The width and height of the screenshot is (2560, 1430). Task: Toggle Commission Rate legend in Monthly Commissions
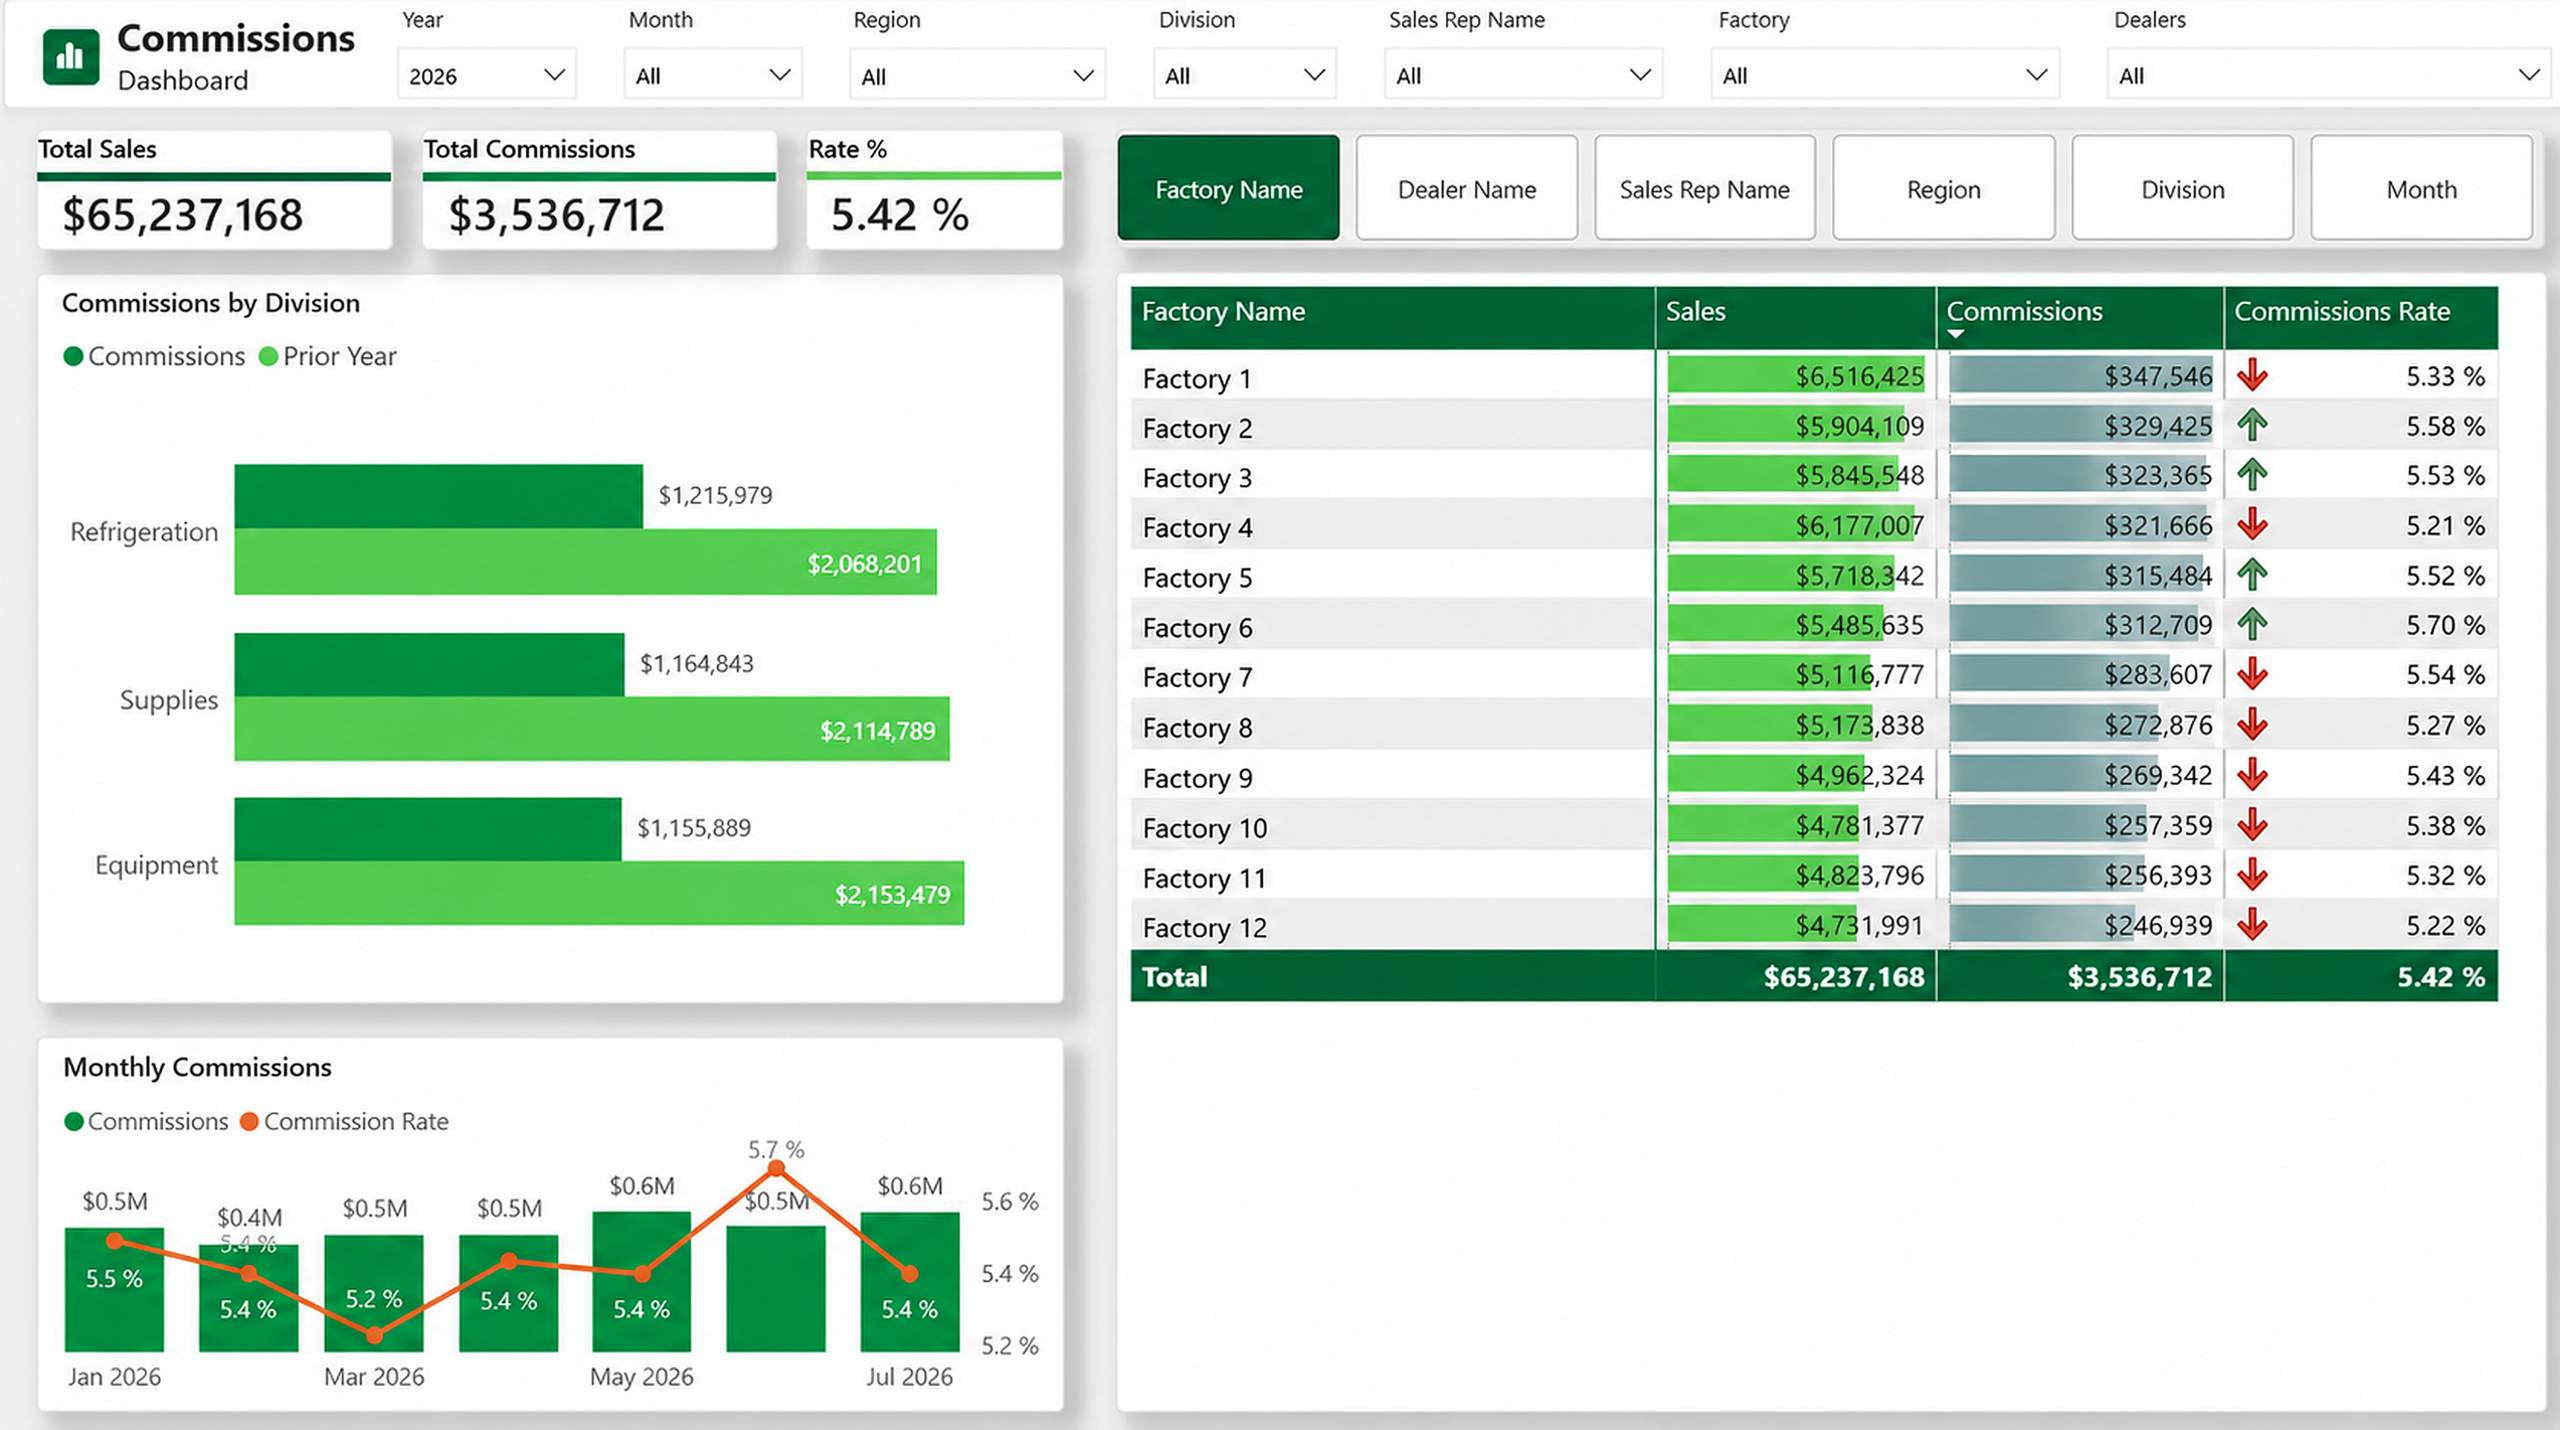(345, 1121)
